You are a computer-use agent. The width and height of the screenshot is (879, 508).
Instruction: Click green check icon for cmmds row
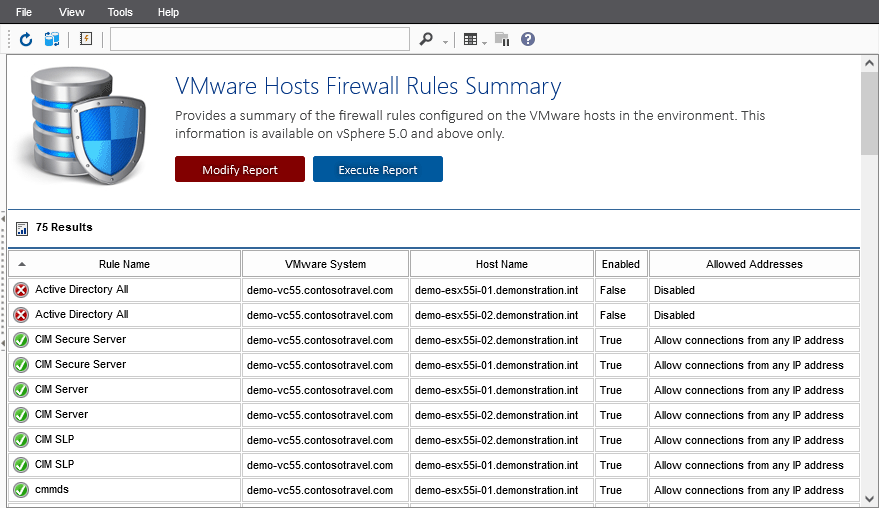tap(21, 490)
